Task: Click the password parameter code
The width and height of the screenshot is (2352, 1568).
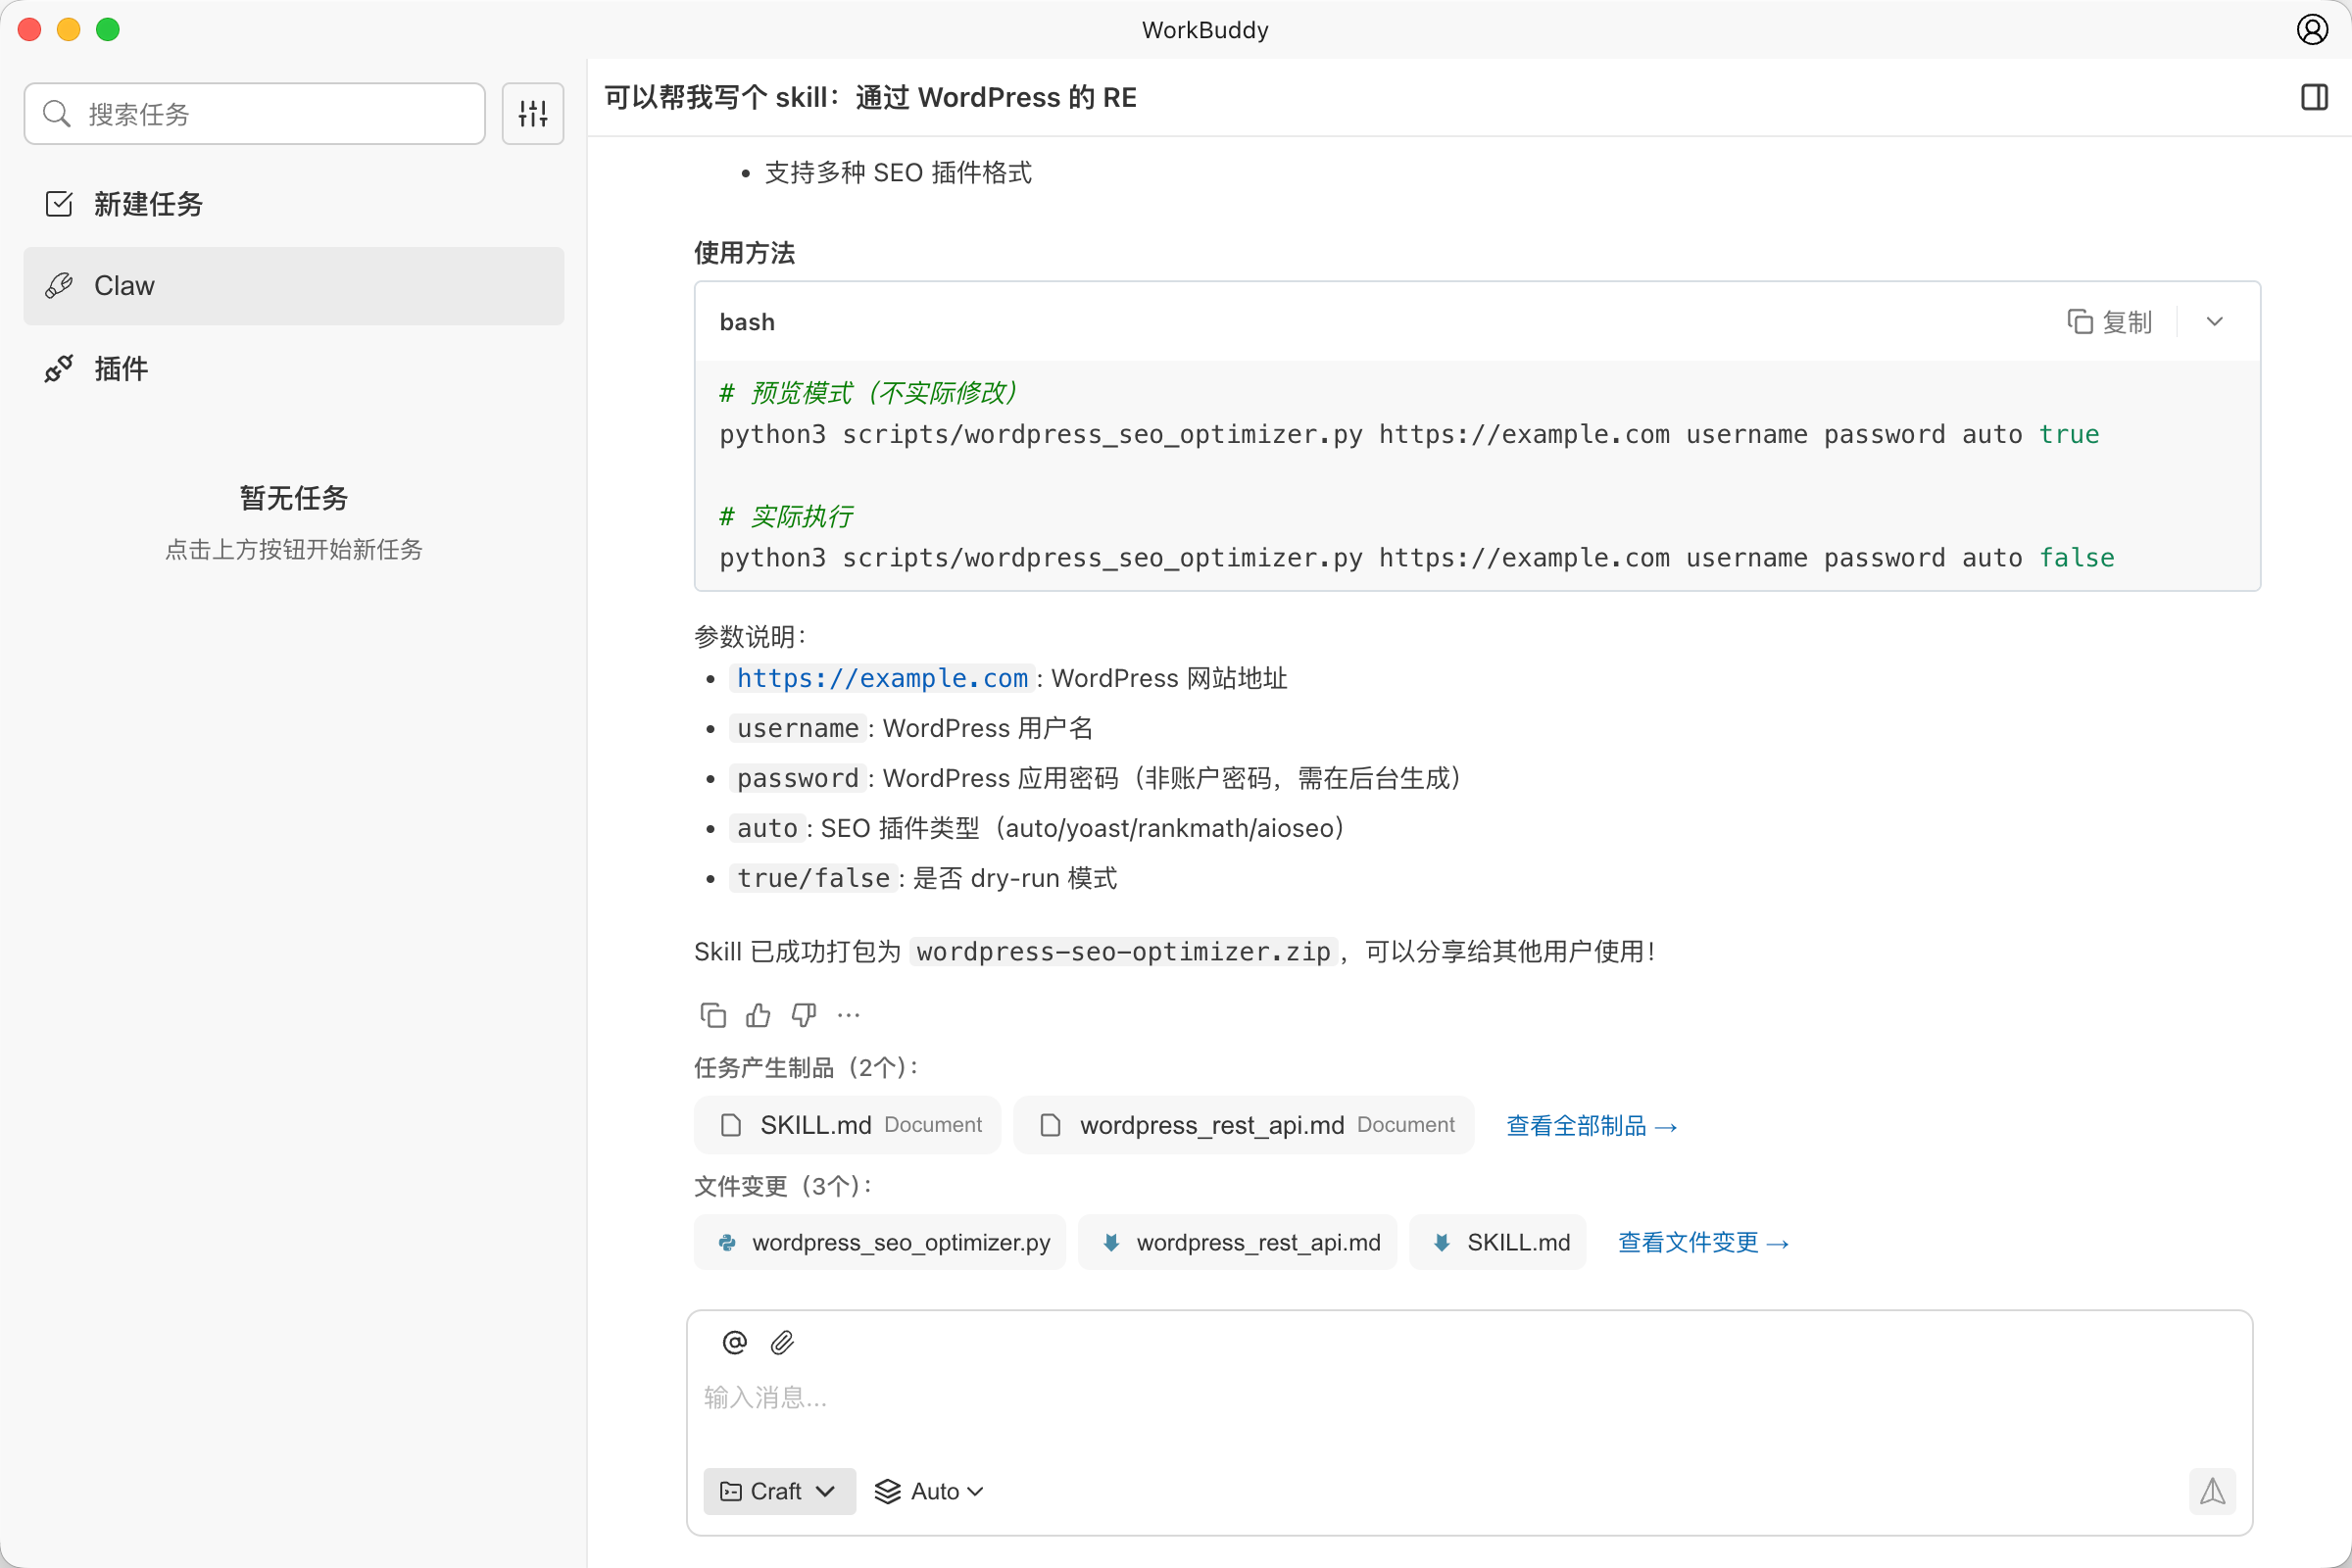Action: 798,778
